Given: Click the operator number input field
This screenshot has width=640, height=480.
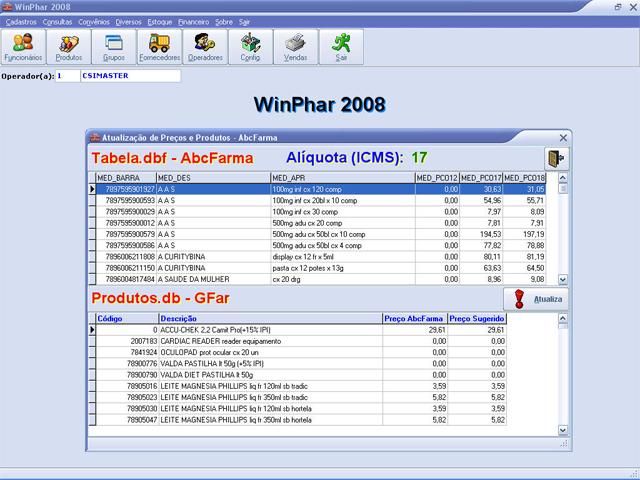Looking at the screenshot, I should [68, 76].
